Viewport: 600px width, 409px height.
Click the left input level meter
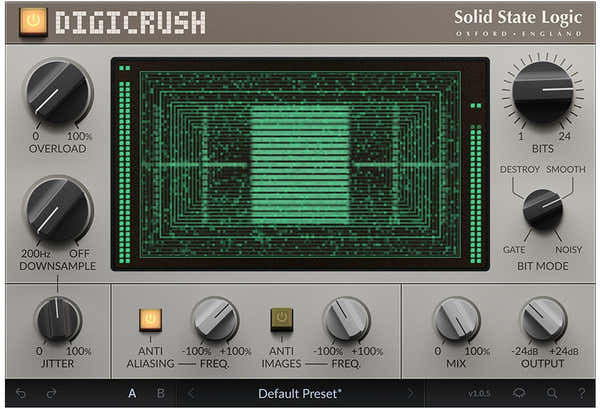tap(124, 165)
